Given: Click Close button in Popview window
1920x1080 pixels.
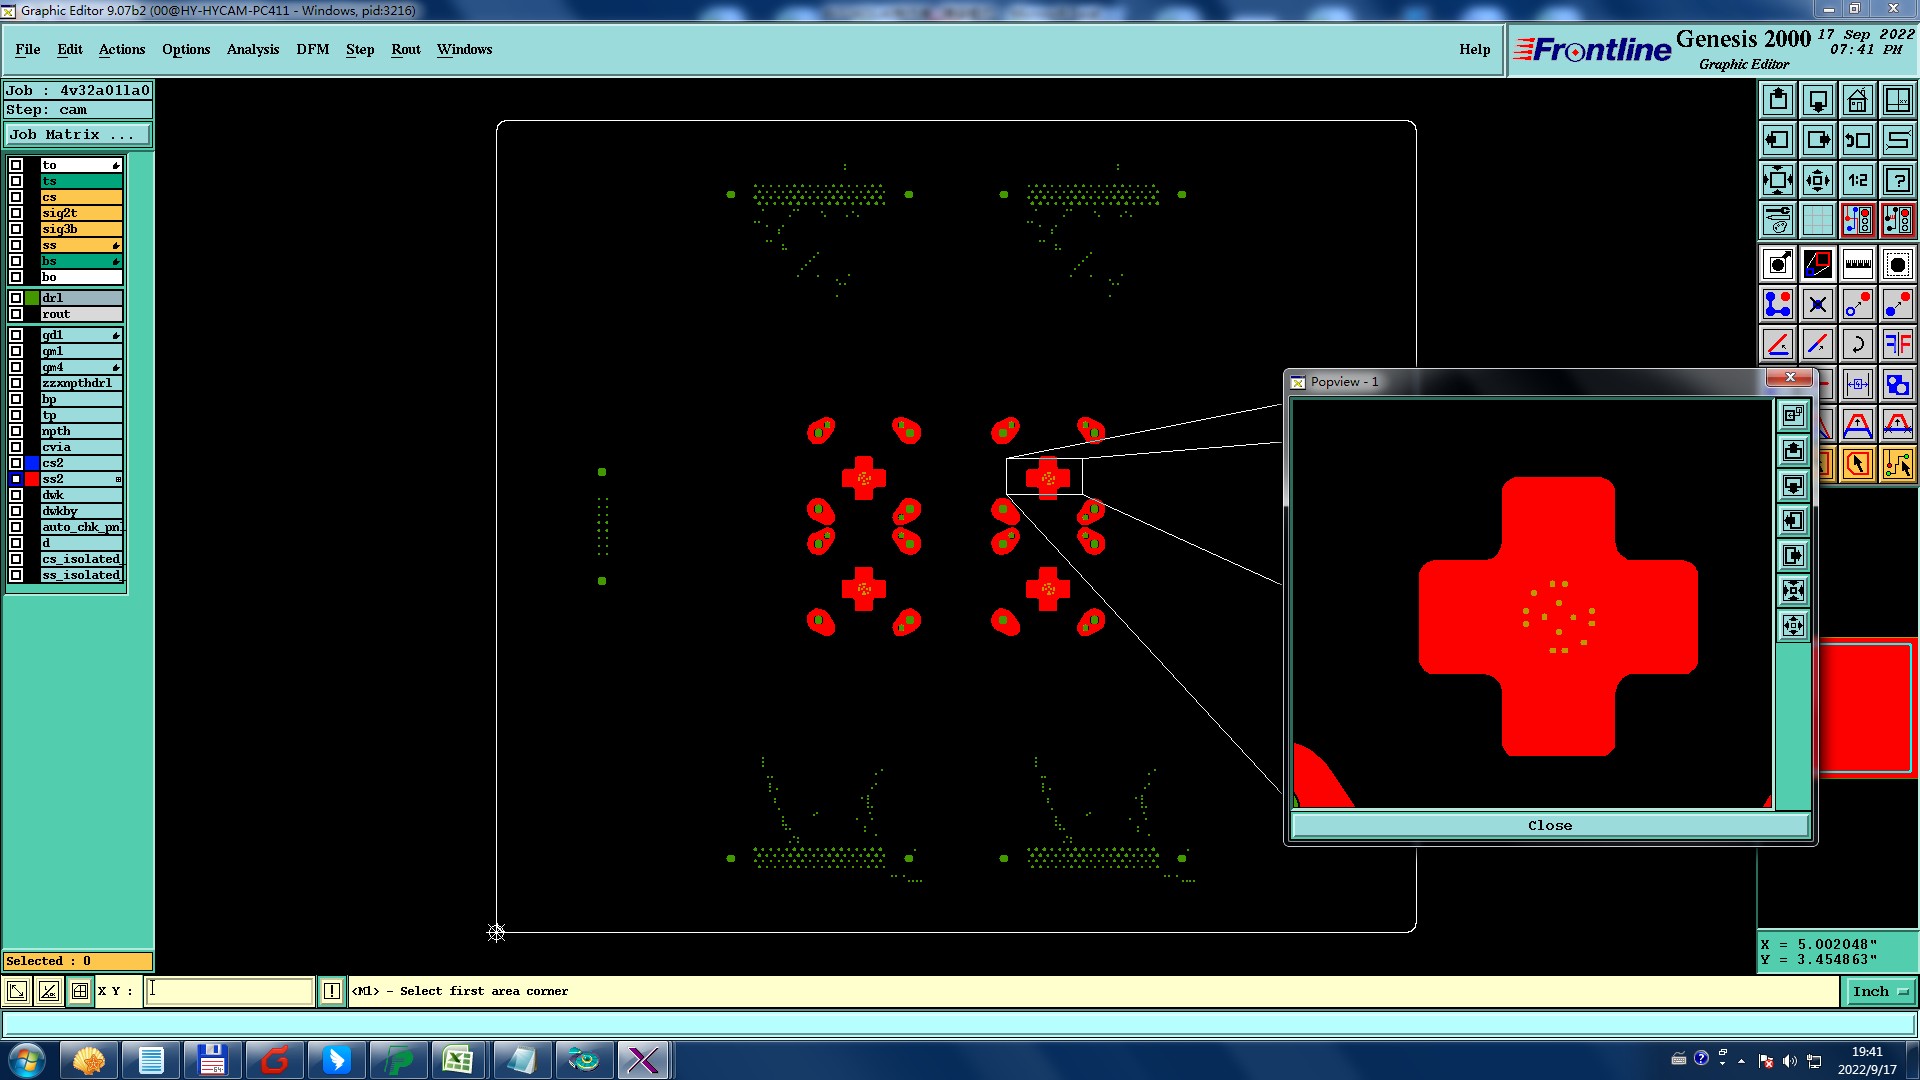Looking at the screenshot, I should click(1549, 825).
